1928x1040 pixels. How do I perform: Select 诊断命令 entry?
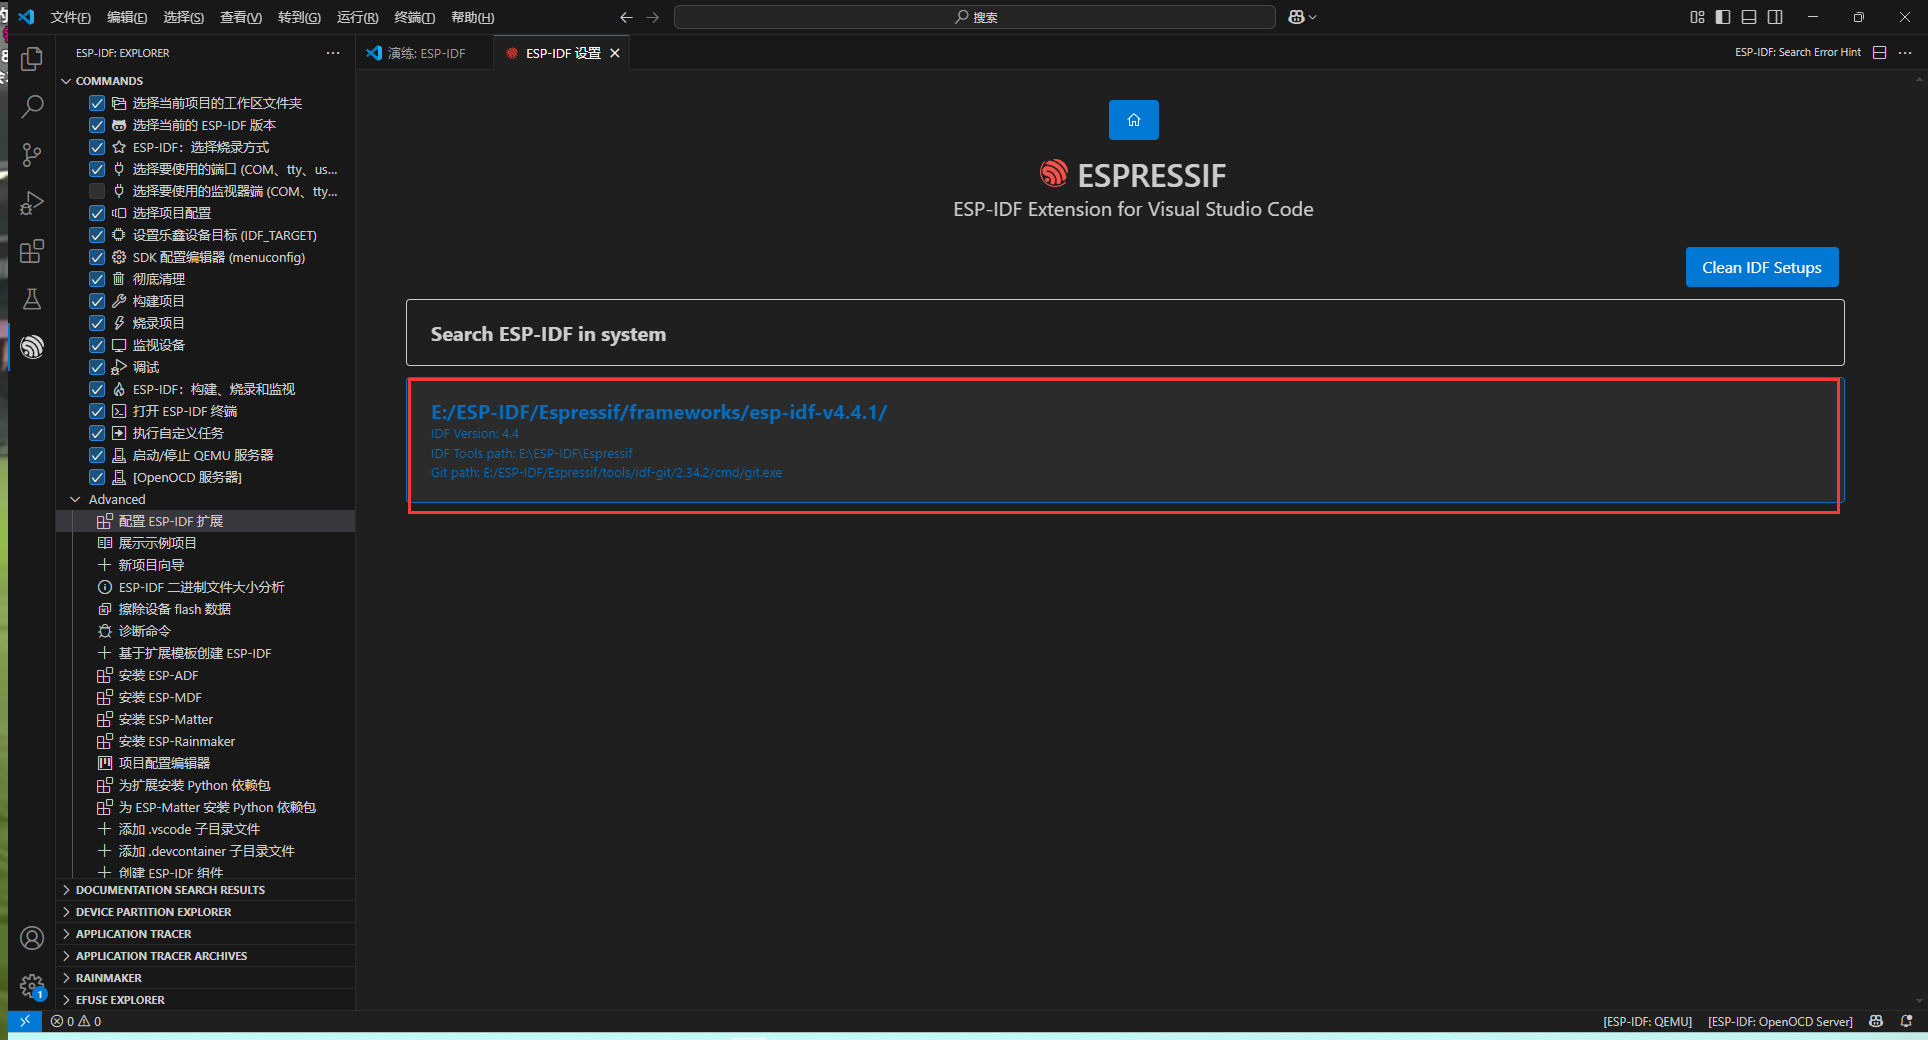pos(206,631)
